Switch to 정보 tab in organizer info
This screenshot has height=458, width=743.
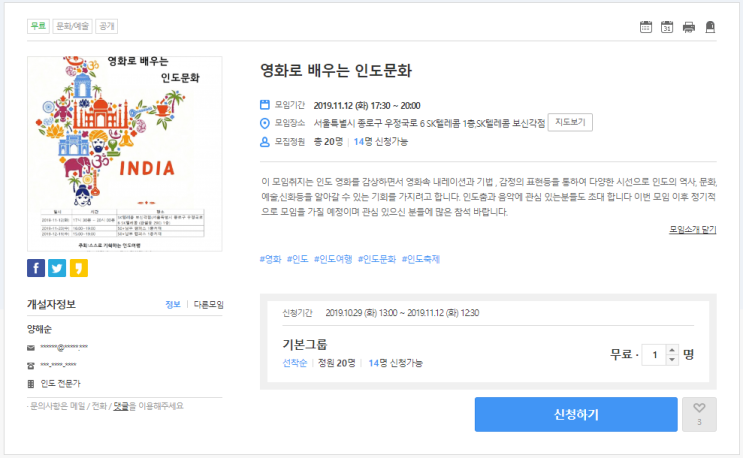173,305
